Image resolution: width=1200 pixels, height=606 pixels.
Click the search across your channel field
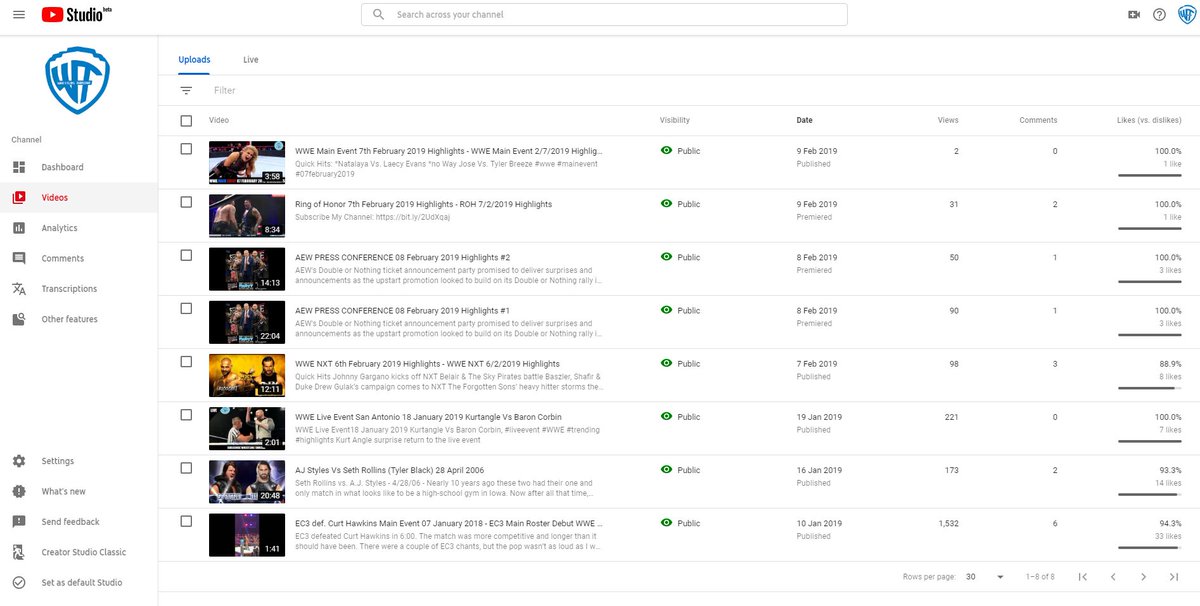pos(604,15)
